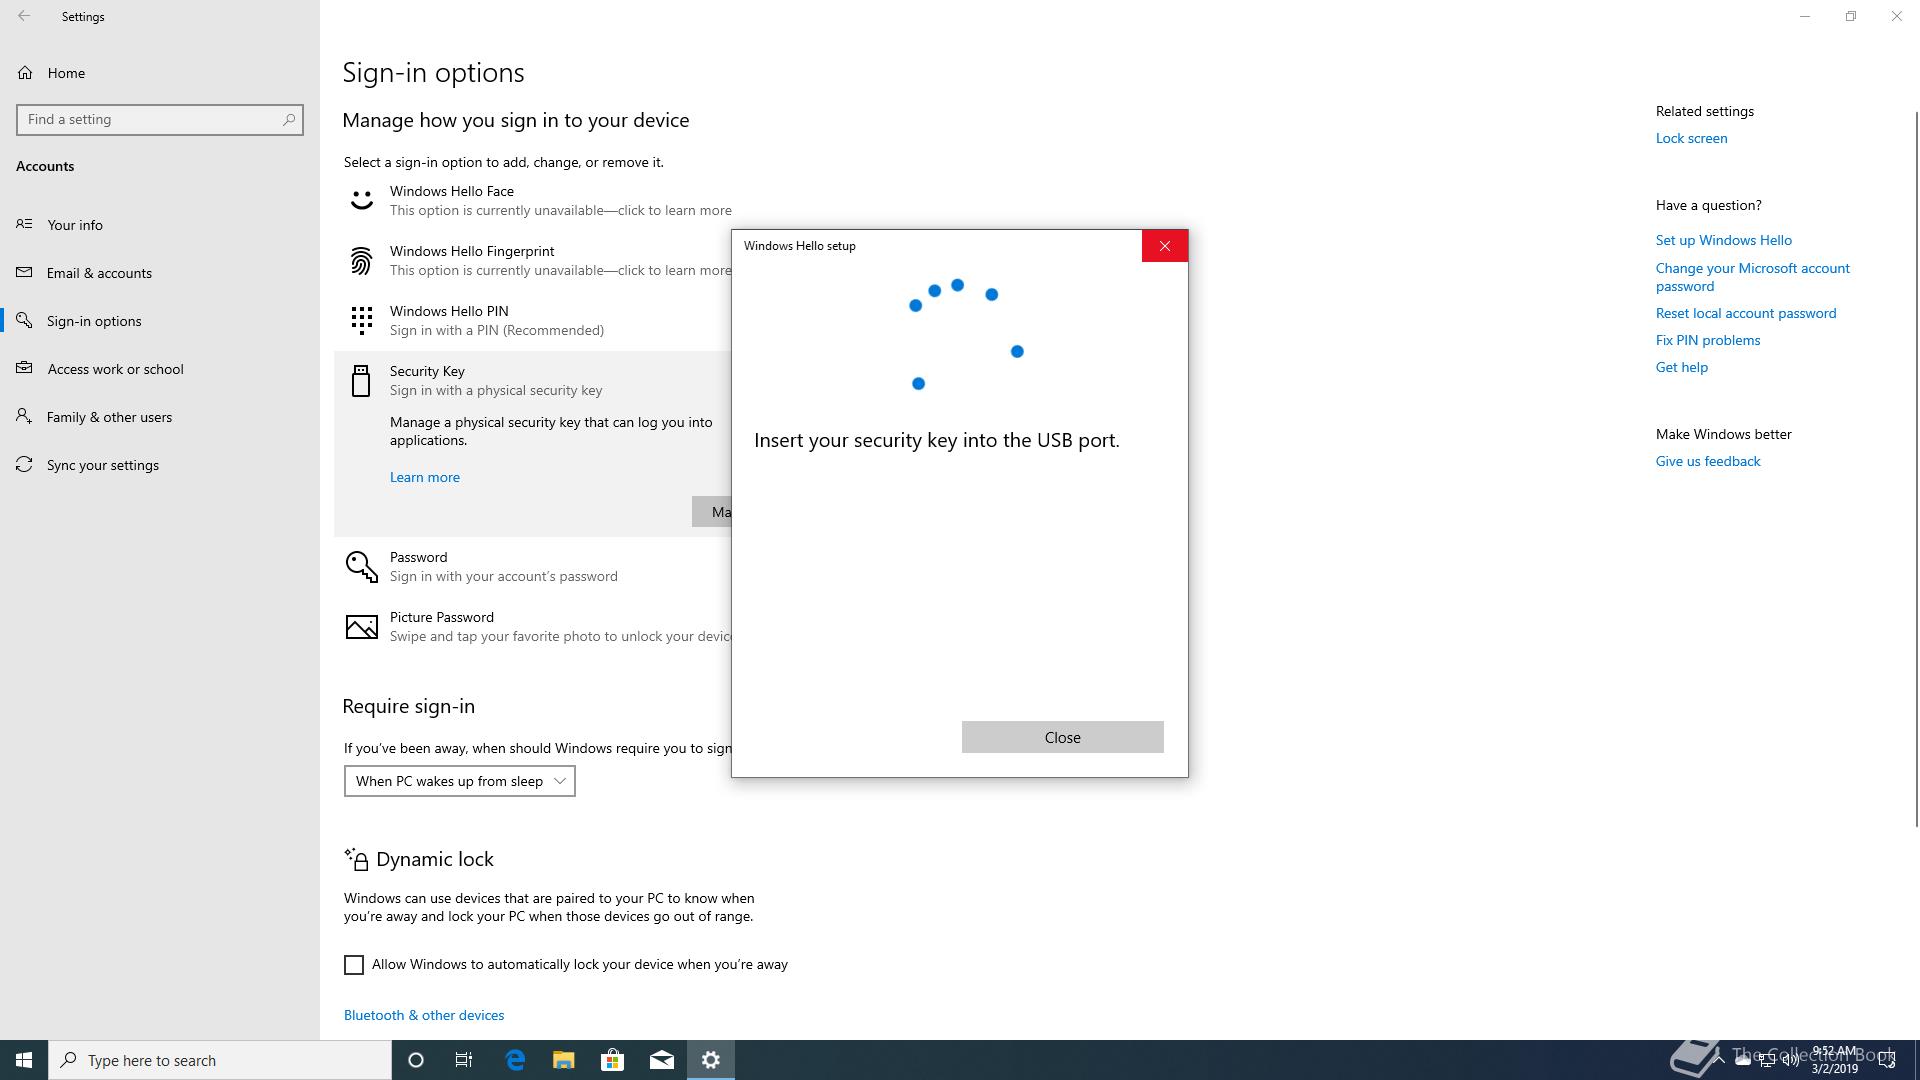The width and height of the screenshot is (1920, 1080).
Task: Open Microsoft Store from taskbar
Action: tap(613, 1060)
